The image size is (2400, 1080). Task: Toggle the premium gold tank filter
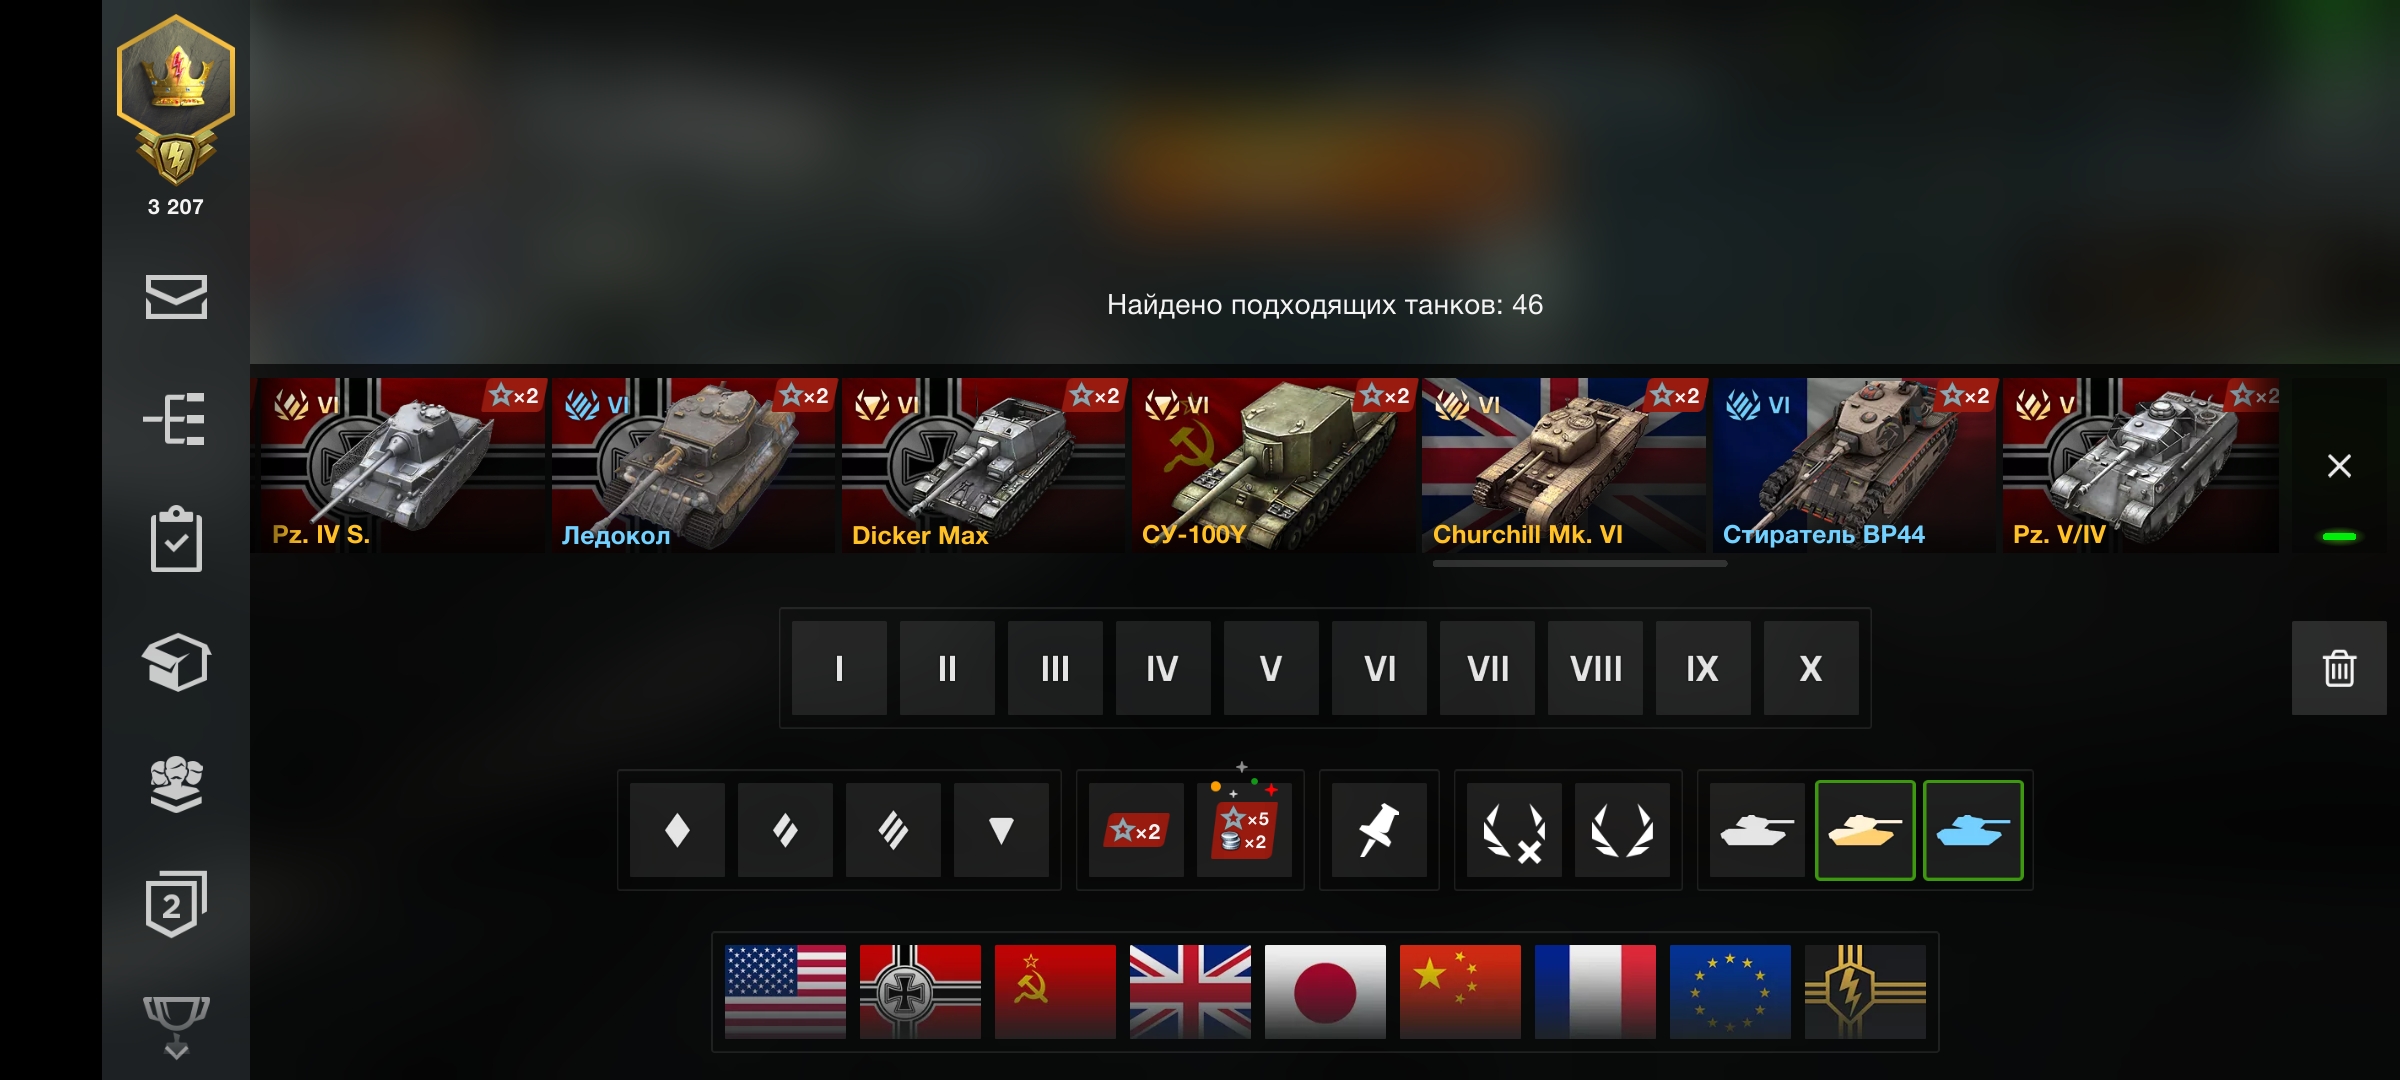pos(1865,830)
